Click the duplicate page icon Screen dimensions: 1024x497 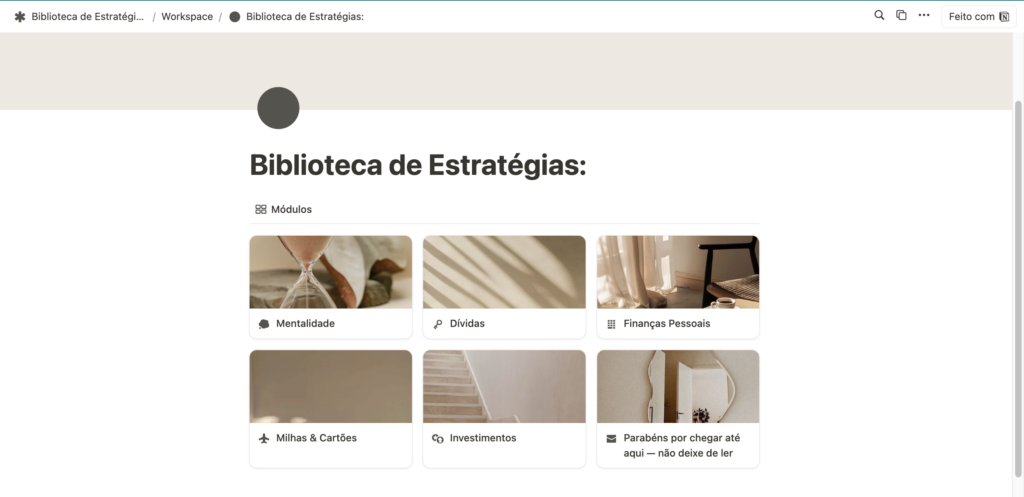pyautogui.click(x=901, y=15)
